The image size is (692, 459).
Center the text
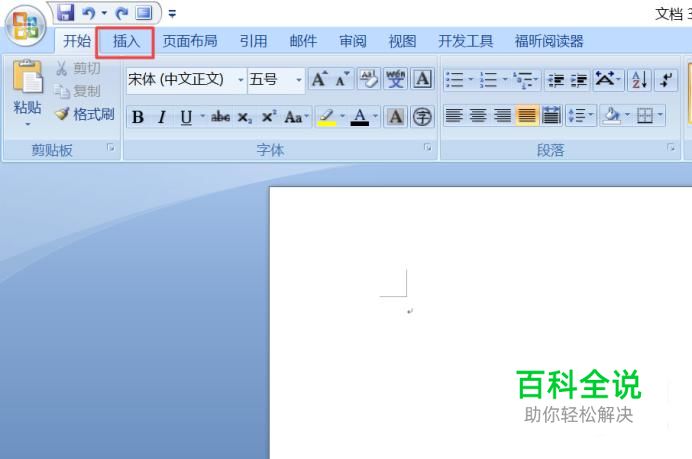click(x=478, y=116)
